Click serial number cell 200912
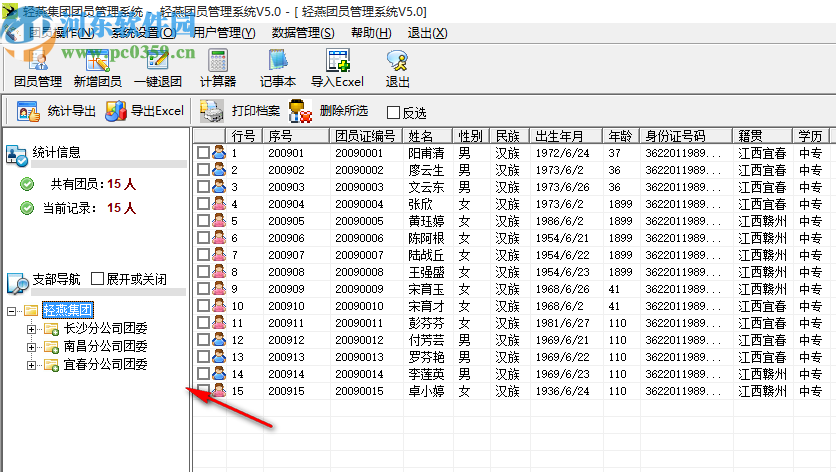 point(286,340)
